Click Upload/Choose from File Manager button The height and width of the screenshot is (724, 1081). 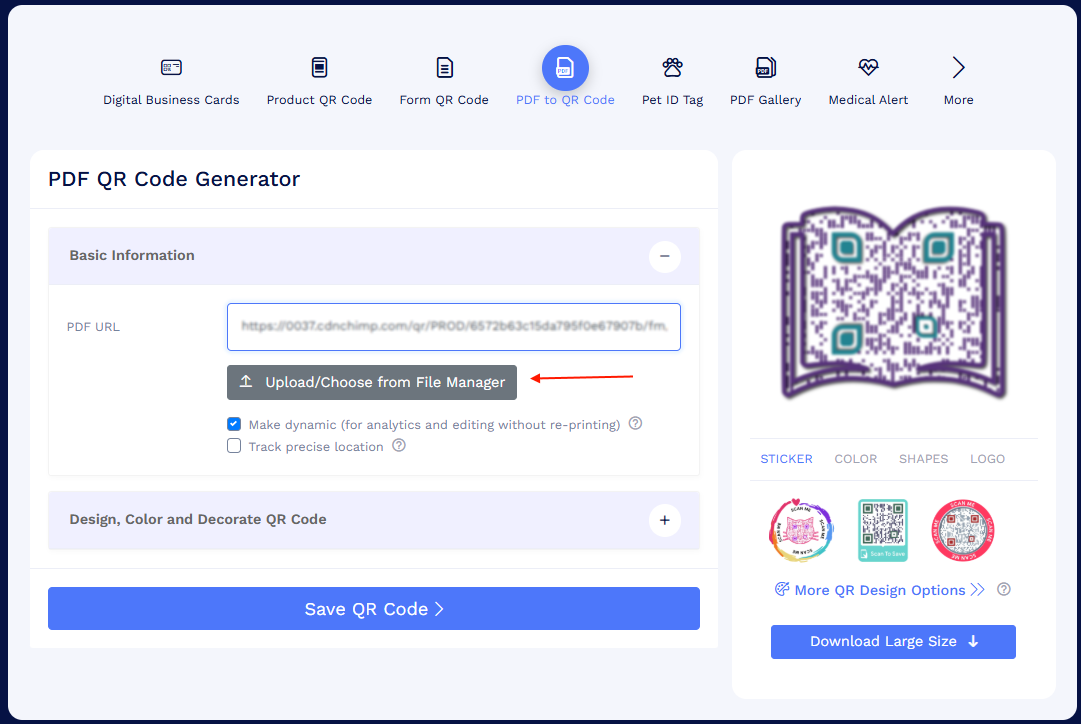point(372,382)
